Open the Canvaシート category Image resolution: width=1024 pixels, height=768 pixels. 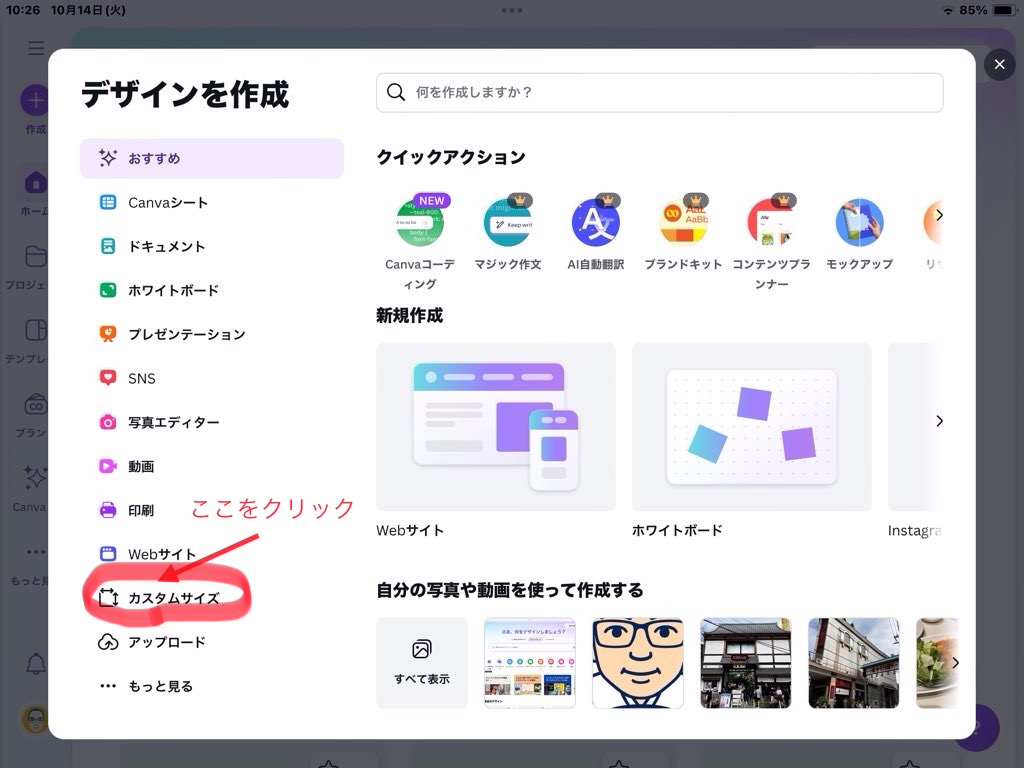click(x=167, y=202)
